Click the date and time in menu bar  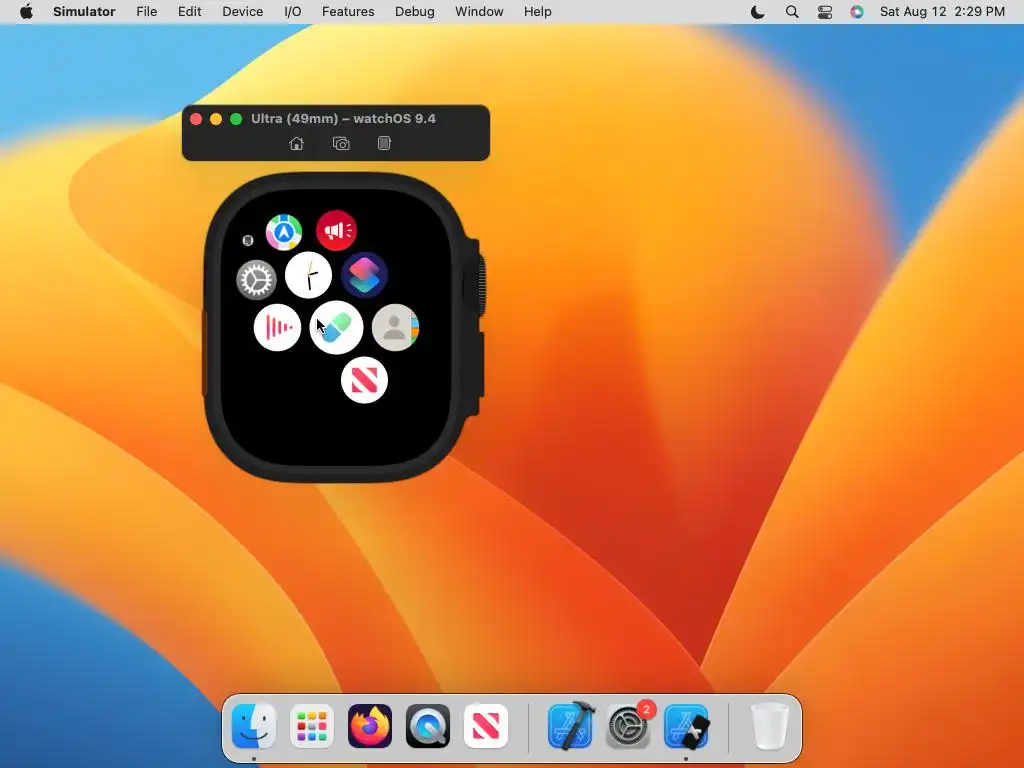coord(942,12)
